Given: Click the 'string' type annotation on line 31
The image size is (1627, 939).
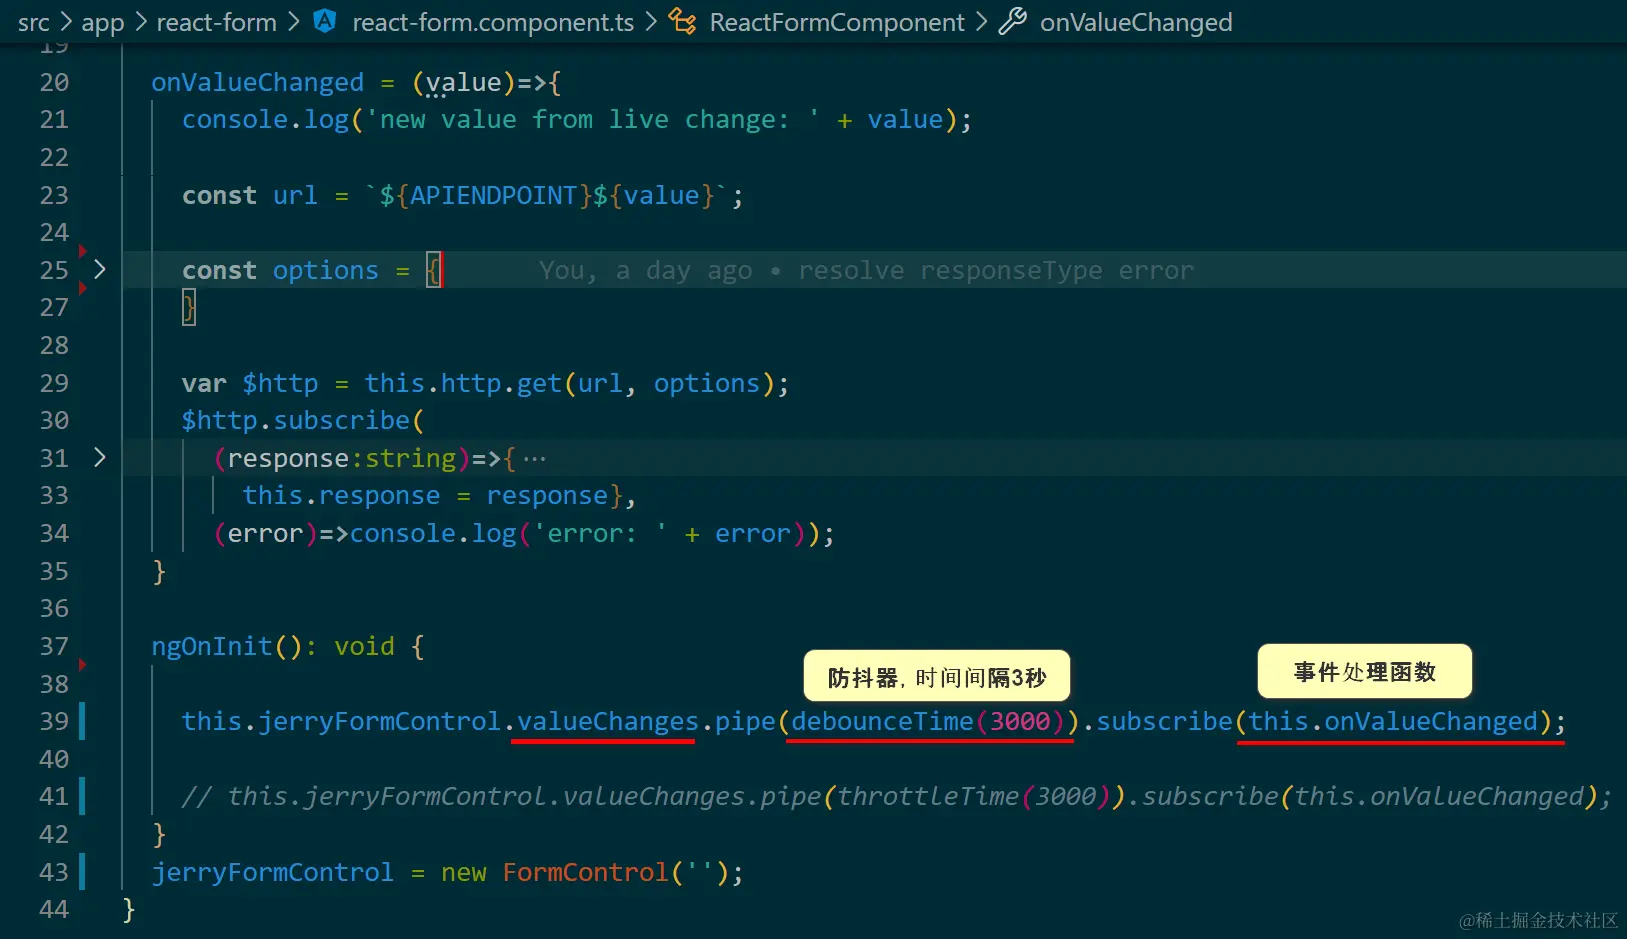Looking at the screenshot, I should pyautogui.click(x=410, y=458).
